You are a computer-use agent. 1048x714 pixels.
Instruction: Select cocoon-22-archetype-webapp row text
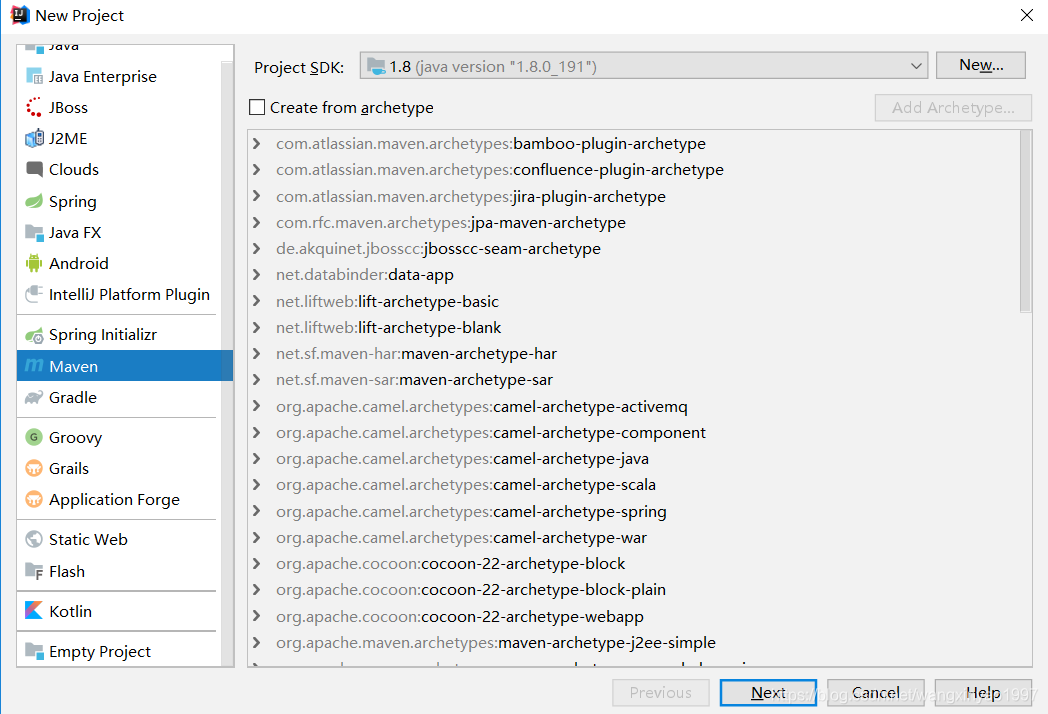pos(460,616)
